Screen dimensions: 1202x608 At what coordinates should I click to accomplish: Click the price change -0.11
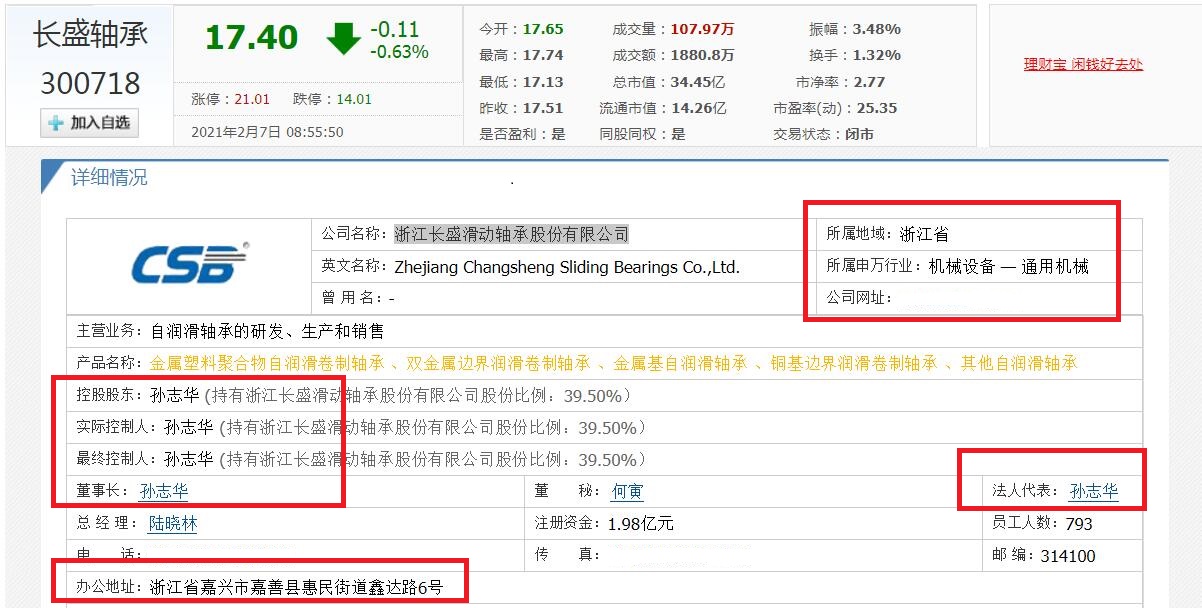click(395, 29)
